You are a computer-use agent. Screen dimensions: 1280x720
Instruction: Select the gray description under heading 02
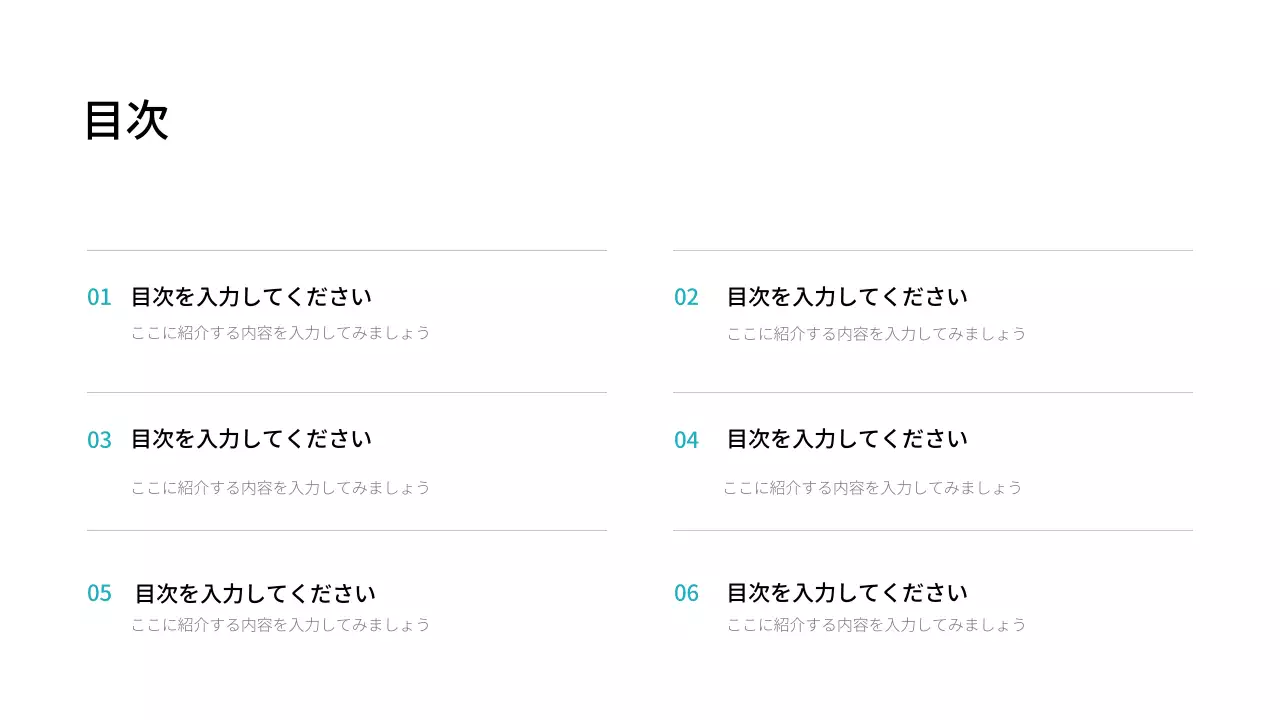tap(876, 333)
